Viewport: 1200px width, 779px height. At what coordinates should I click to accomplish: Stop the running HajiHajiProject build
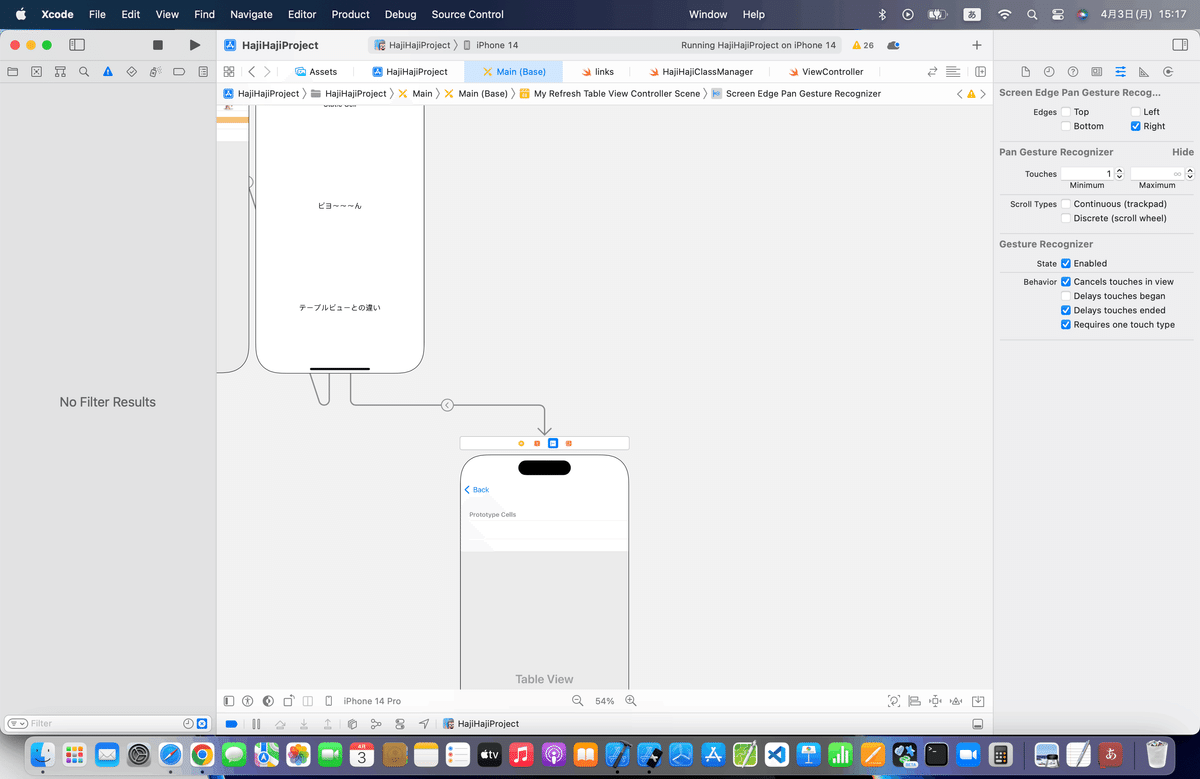click(157, 45)
